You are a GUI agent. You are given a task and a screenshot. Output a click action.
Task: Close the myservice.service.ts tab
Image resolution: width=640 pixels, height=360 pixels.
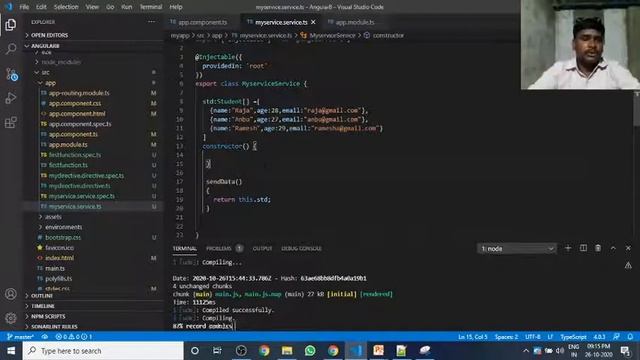pos(313,22)
